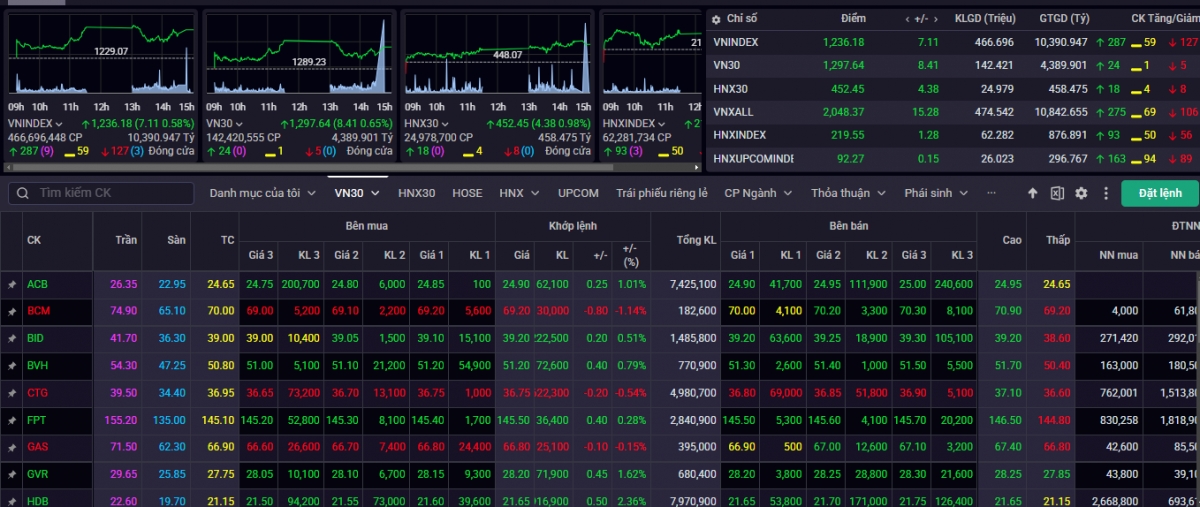This screenshot has width=1200, height=507.
Task: Select HNXINDEX row in index table
Action: (x=953, y=135)
